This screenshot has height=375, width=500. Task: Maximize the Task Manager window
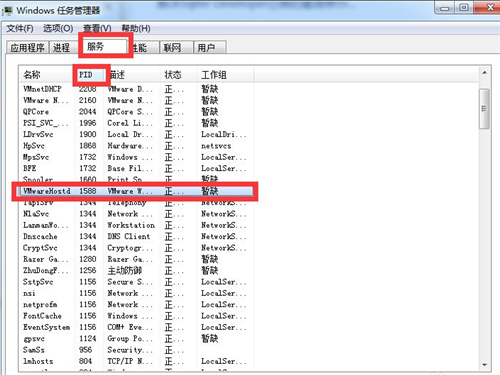pyautogui.click(x=464, y=7)
